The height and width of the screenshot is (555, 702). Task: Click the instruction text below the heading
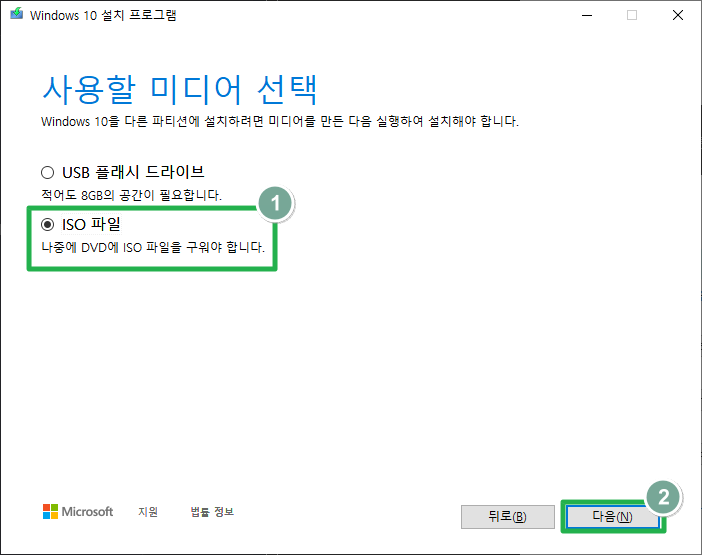280,121
